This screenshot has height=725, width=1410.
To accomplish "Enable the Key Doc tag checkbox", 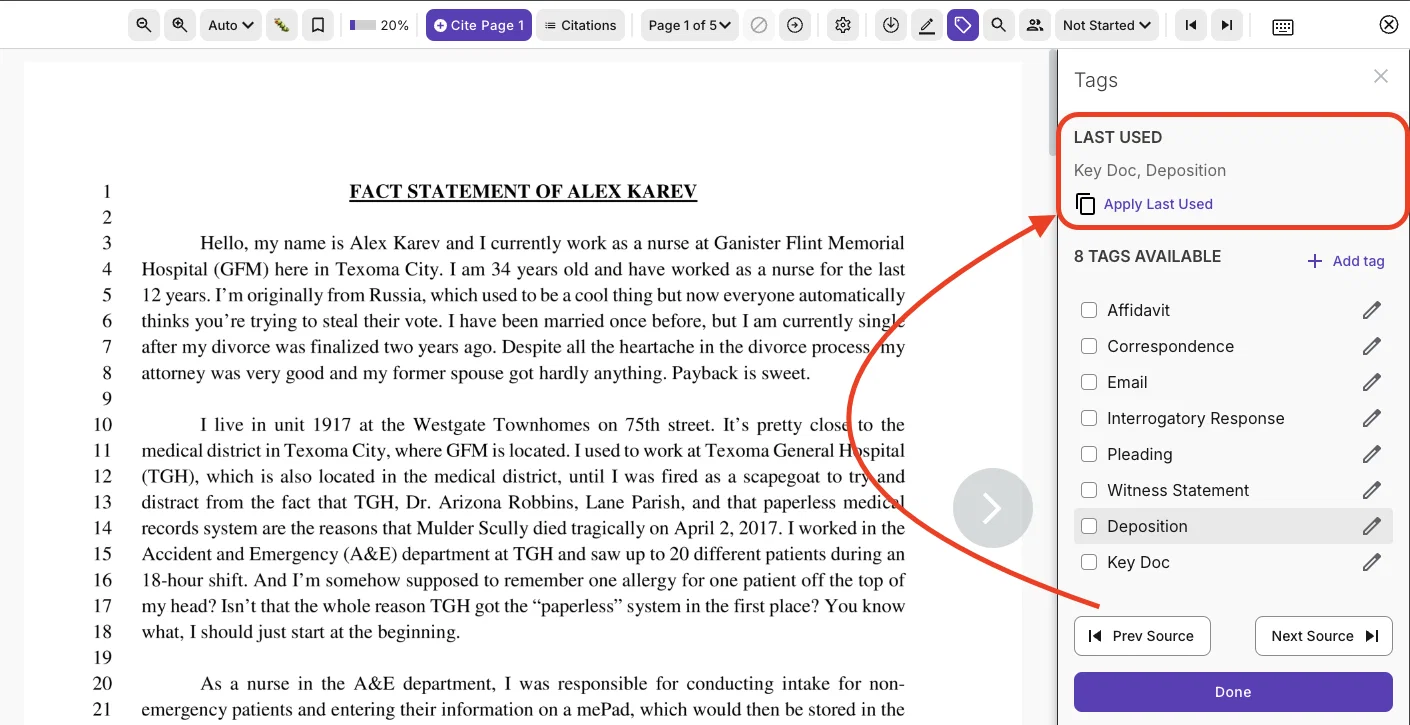I will (1089, 562).
